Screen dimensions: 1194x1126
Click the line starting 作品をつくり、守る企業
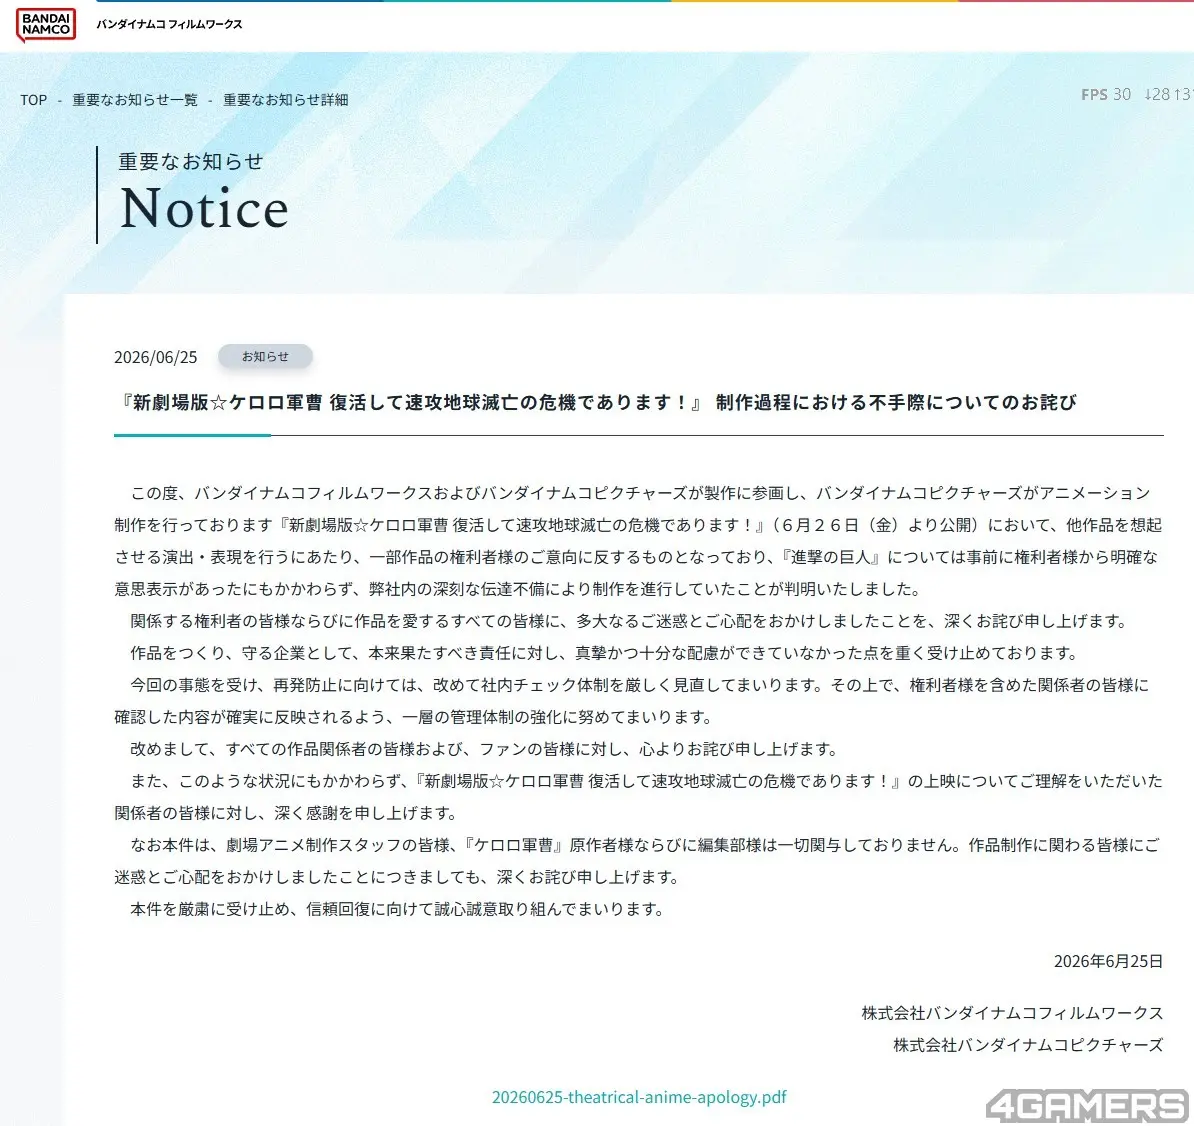605,653
